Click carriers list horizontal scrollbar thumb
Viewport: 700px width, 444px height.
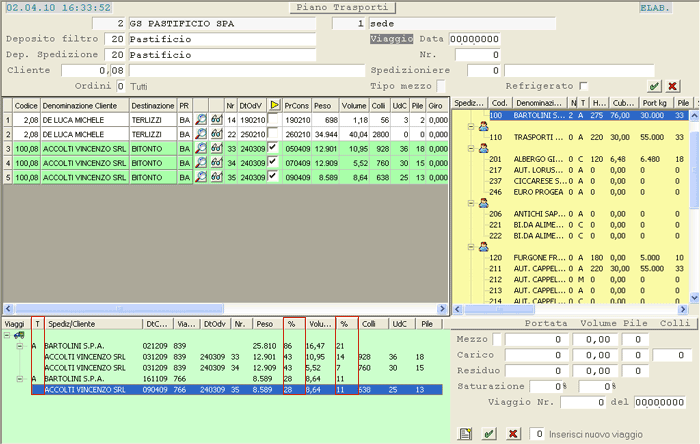click(x=499, y=309)
